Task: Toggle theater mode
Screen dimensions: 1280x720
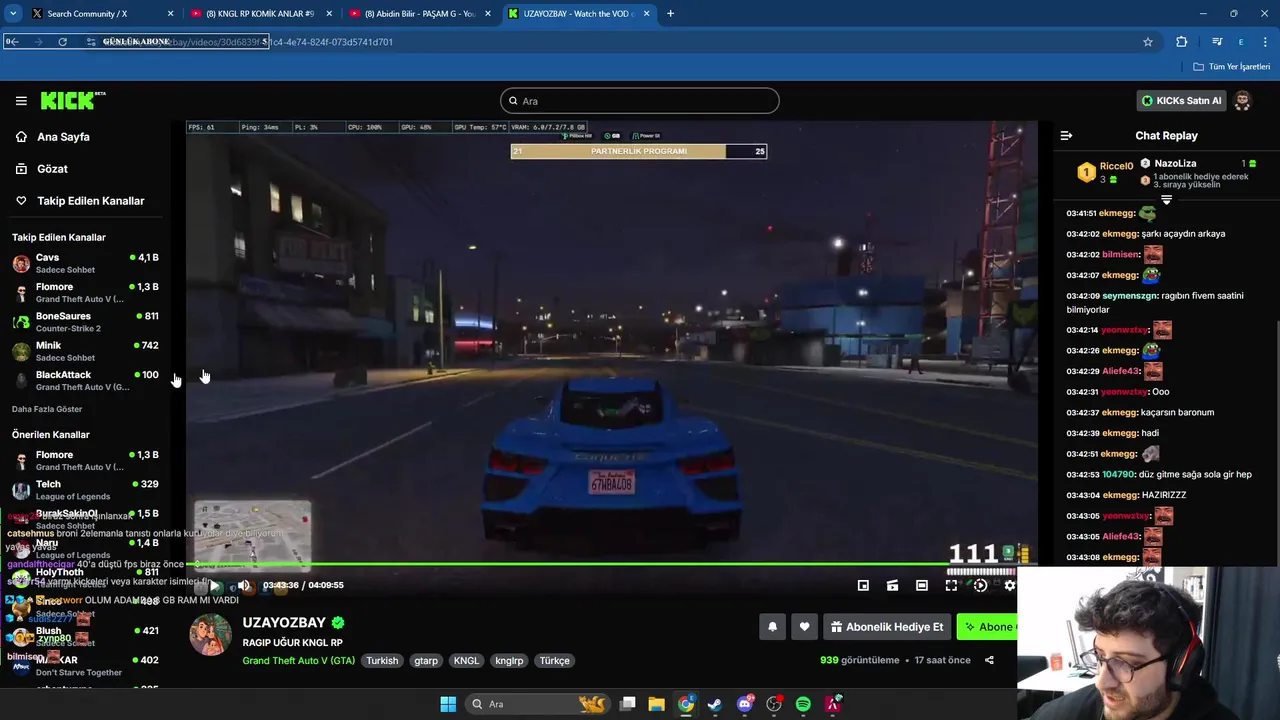Action: 922,586
